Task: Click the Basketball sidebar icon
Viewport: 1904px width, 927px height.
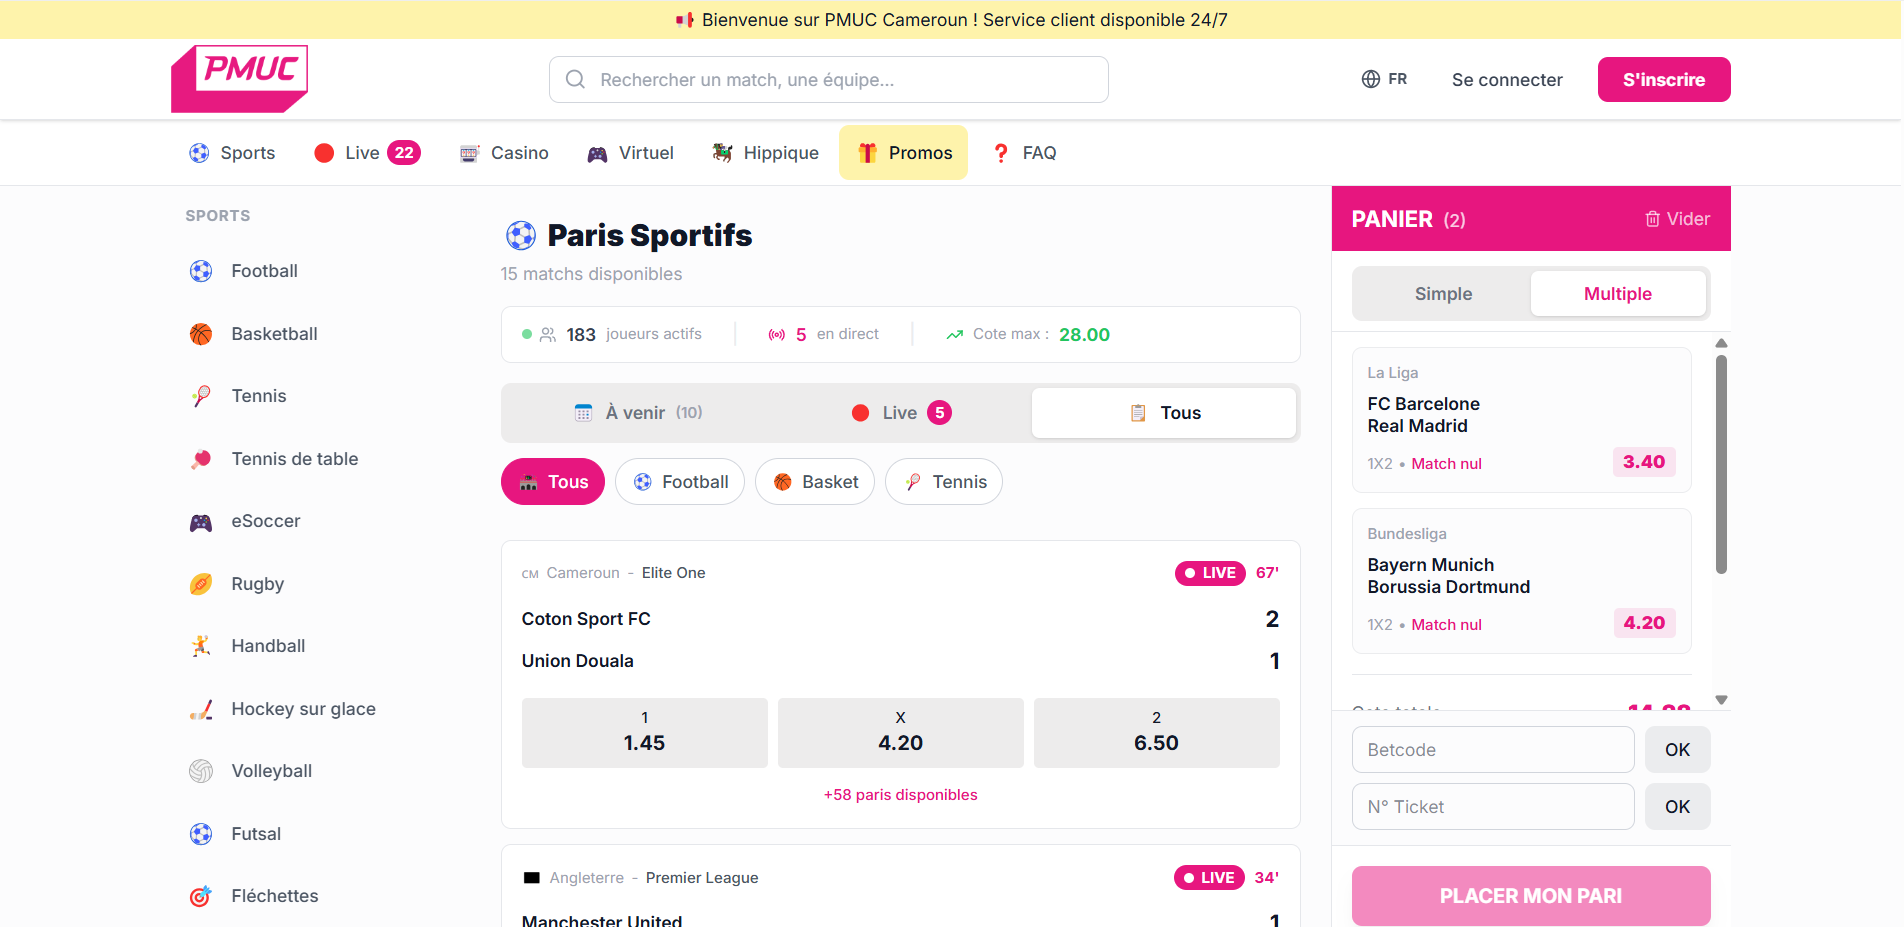Action: [x=201, y=334]
